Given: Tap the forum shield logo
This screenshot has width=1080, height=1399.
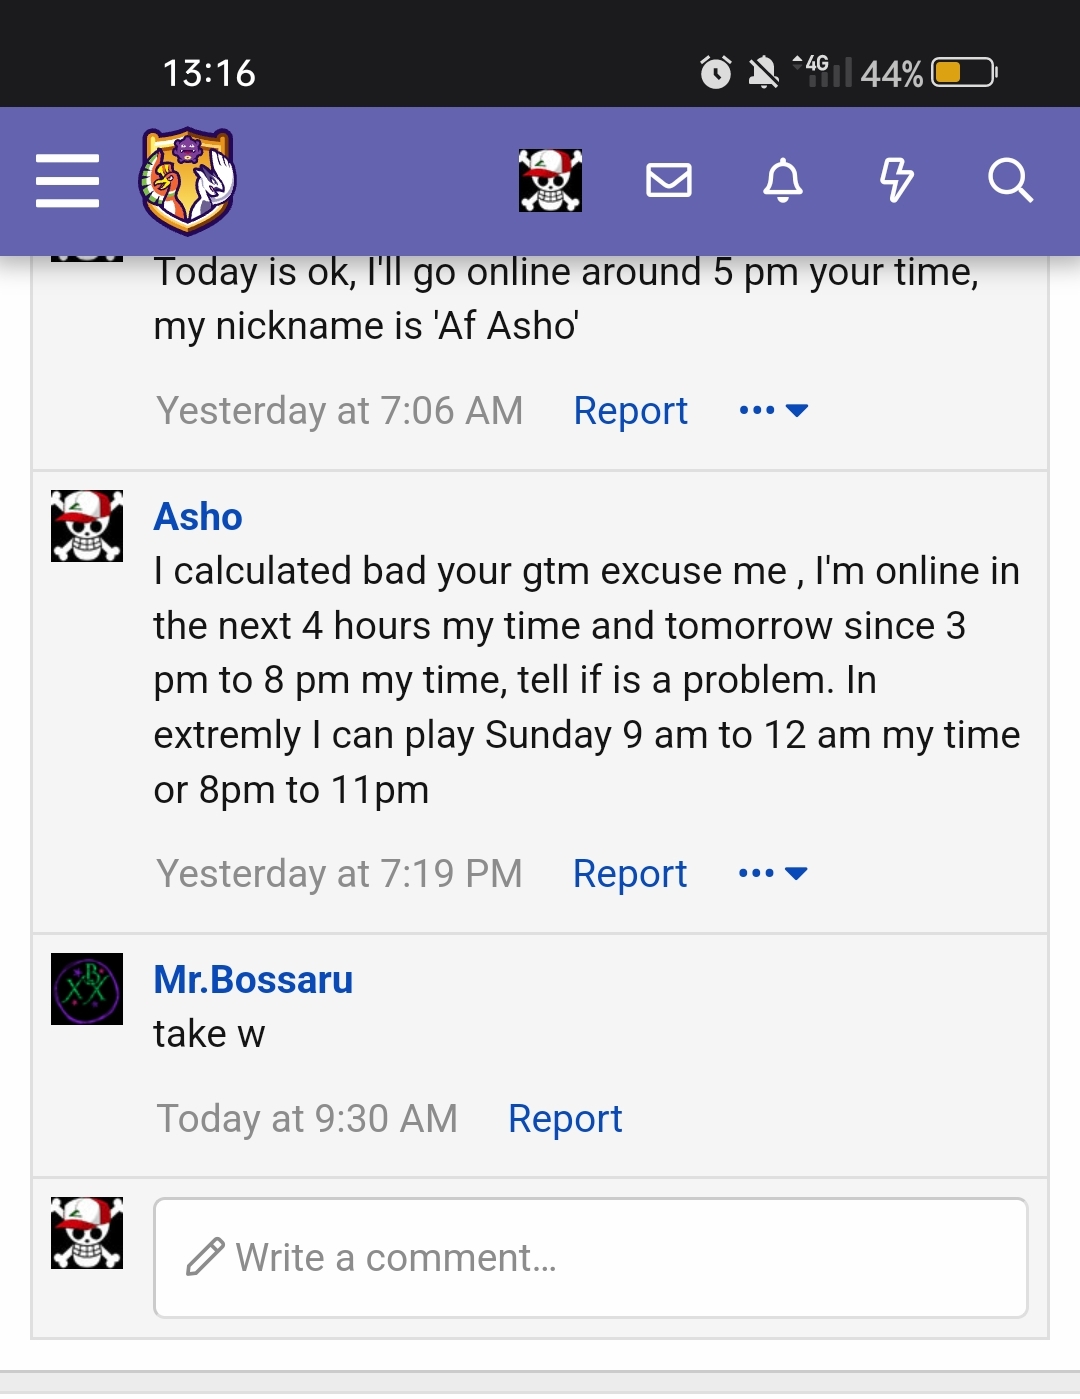Looking at the screenshot, I should tap(187, 181).
